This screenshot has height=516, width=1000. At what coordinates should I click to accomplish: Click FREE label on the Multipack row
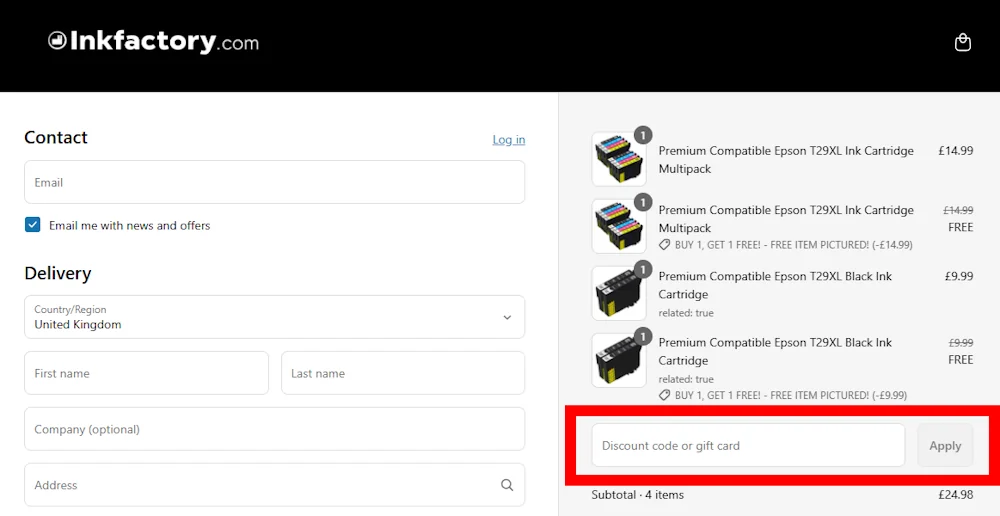(x=960, y=227)
